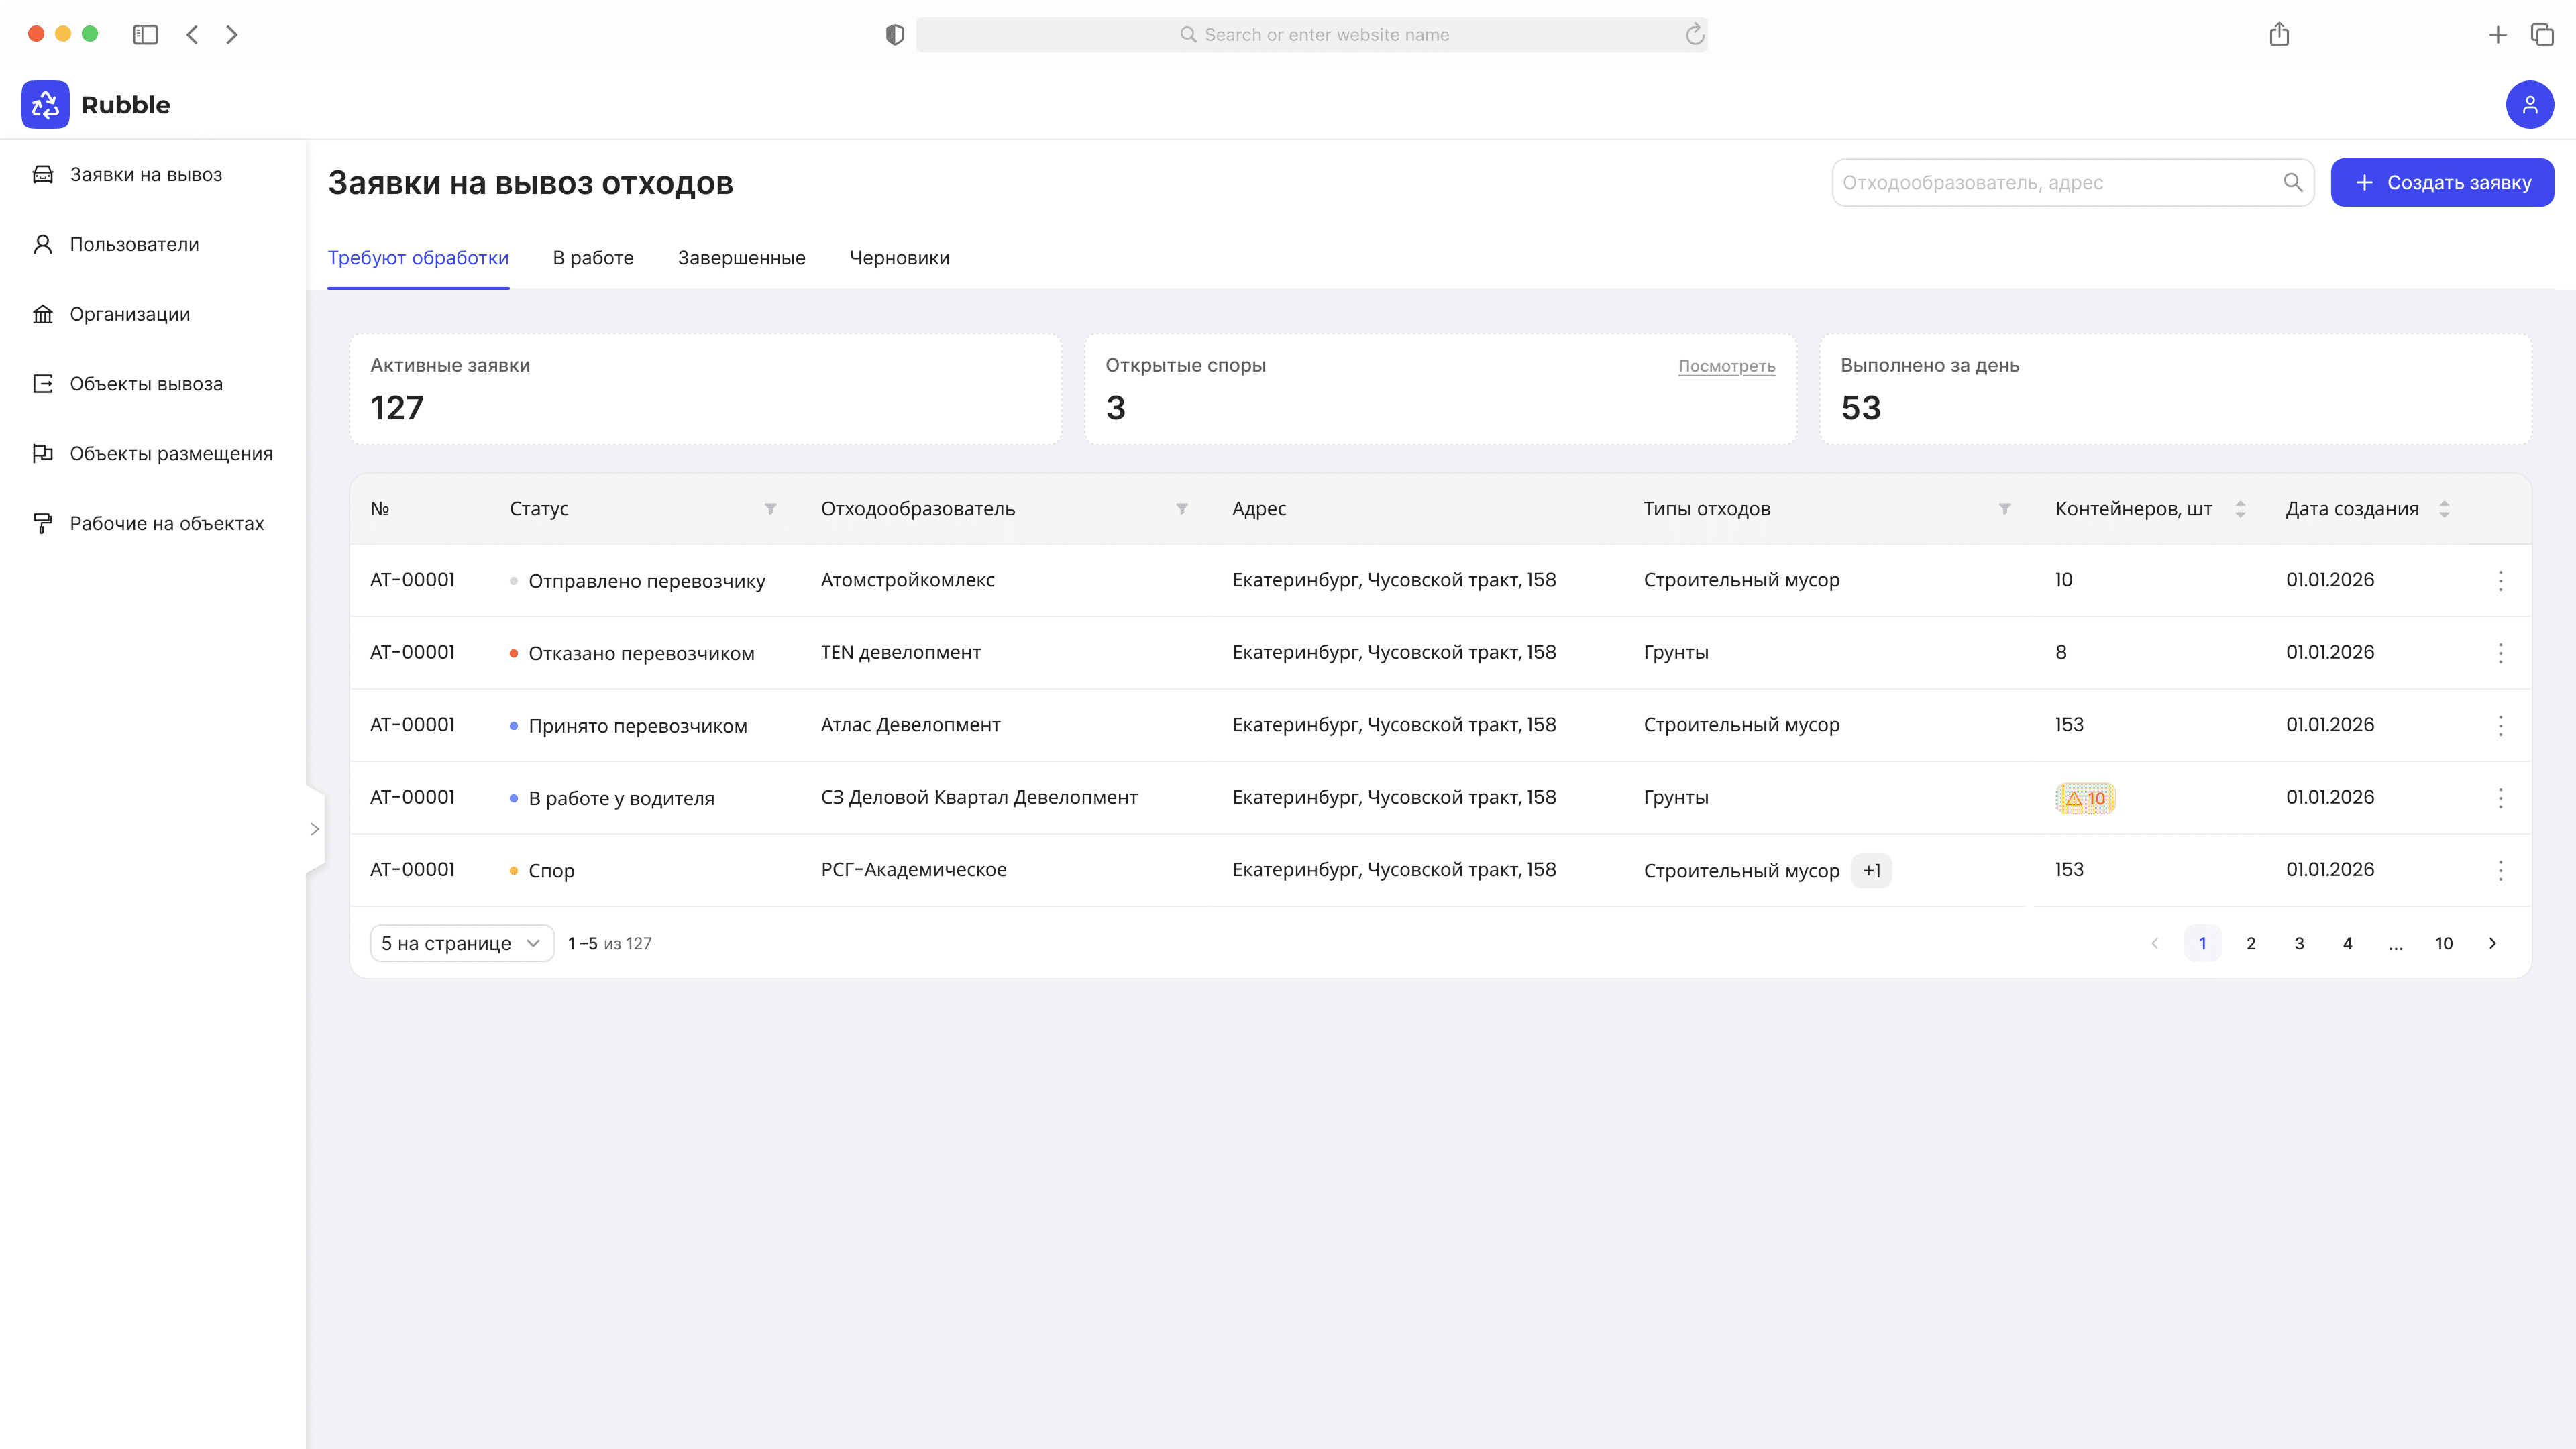Open the '5 на странице' page size dropdown
The height and width of the screenshot is (1449, 2576).
coord(462,943)
